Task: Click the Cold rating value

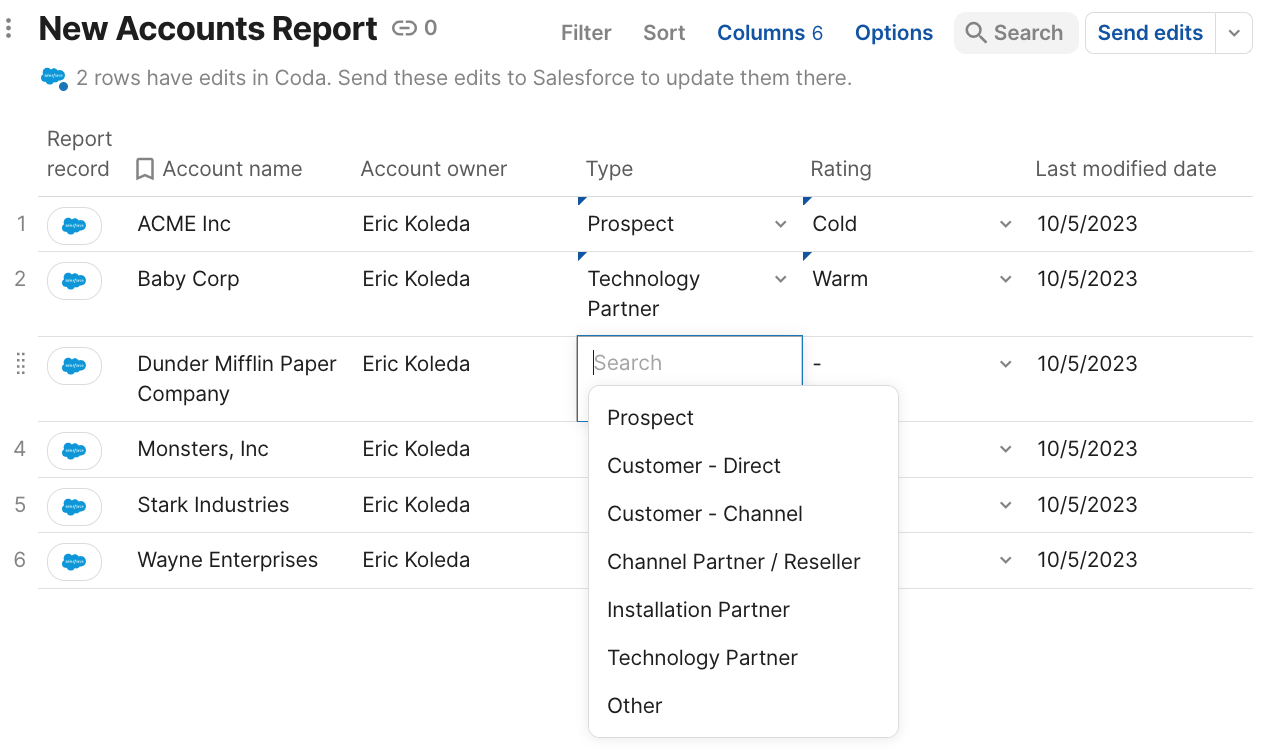Action: 835,224
